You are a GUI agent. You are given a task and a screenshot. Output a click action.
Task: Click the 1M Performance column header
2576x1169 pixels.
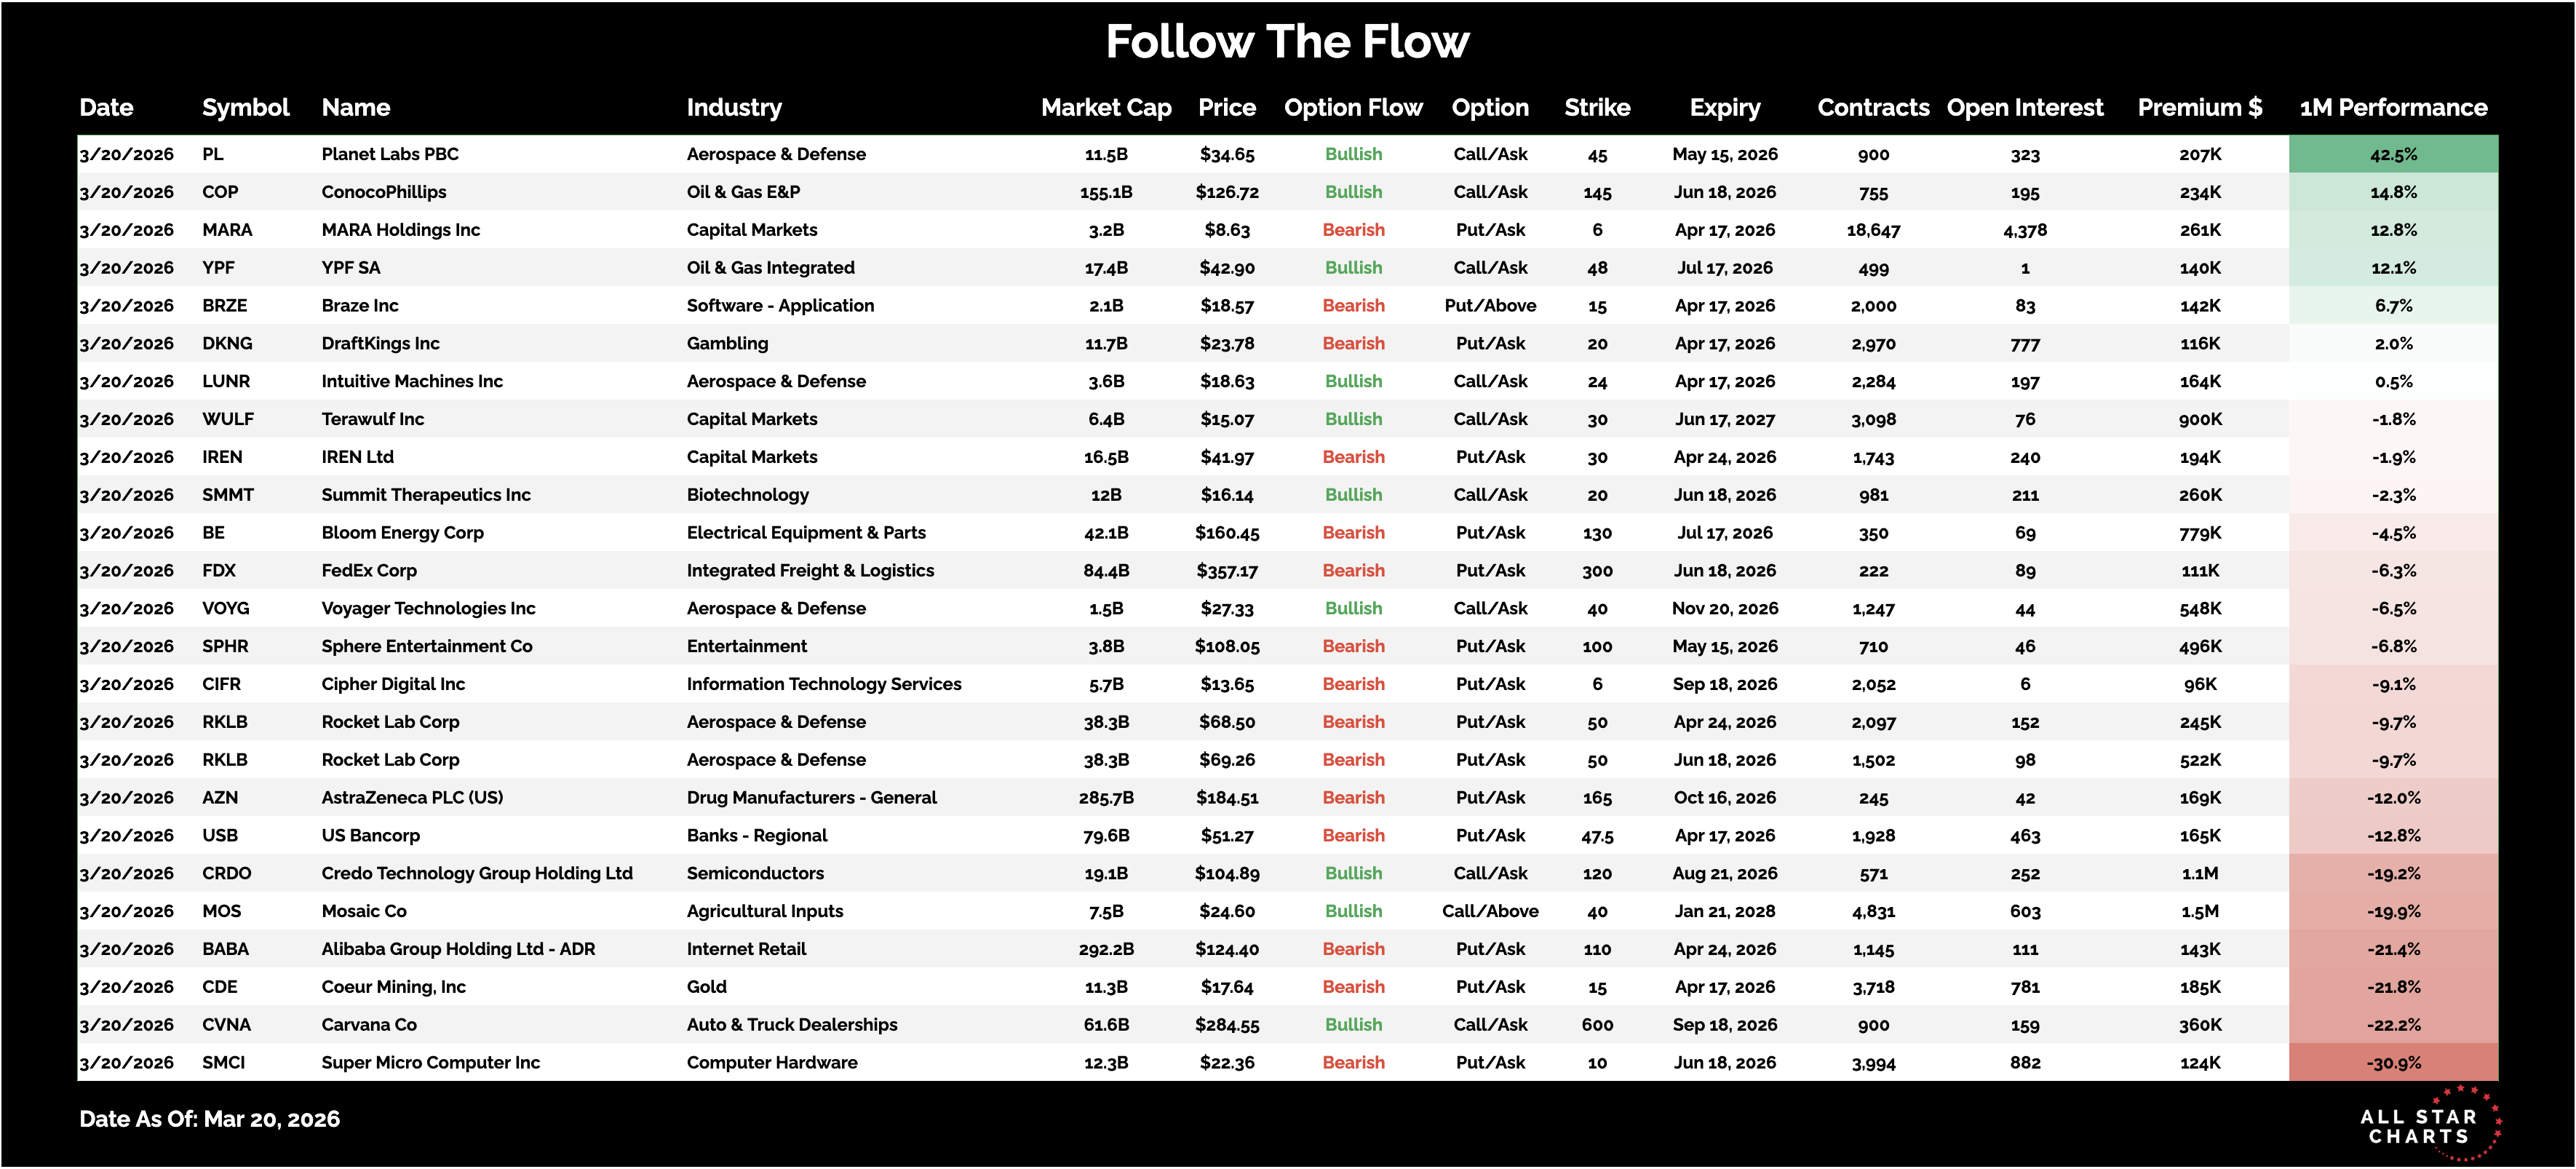pyautogui.click(x=2393, y=108)
